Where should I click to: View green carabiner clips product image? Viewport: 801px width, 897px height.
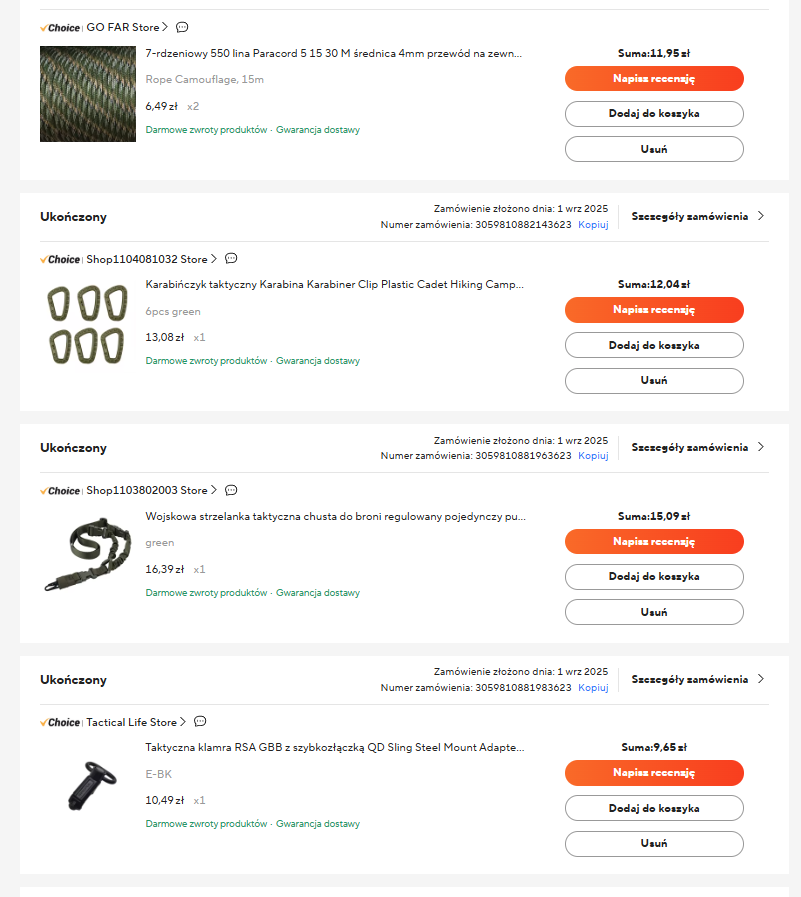click(88, 325)
